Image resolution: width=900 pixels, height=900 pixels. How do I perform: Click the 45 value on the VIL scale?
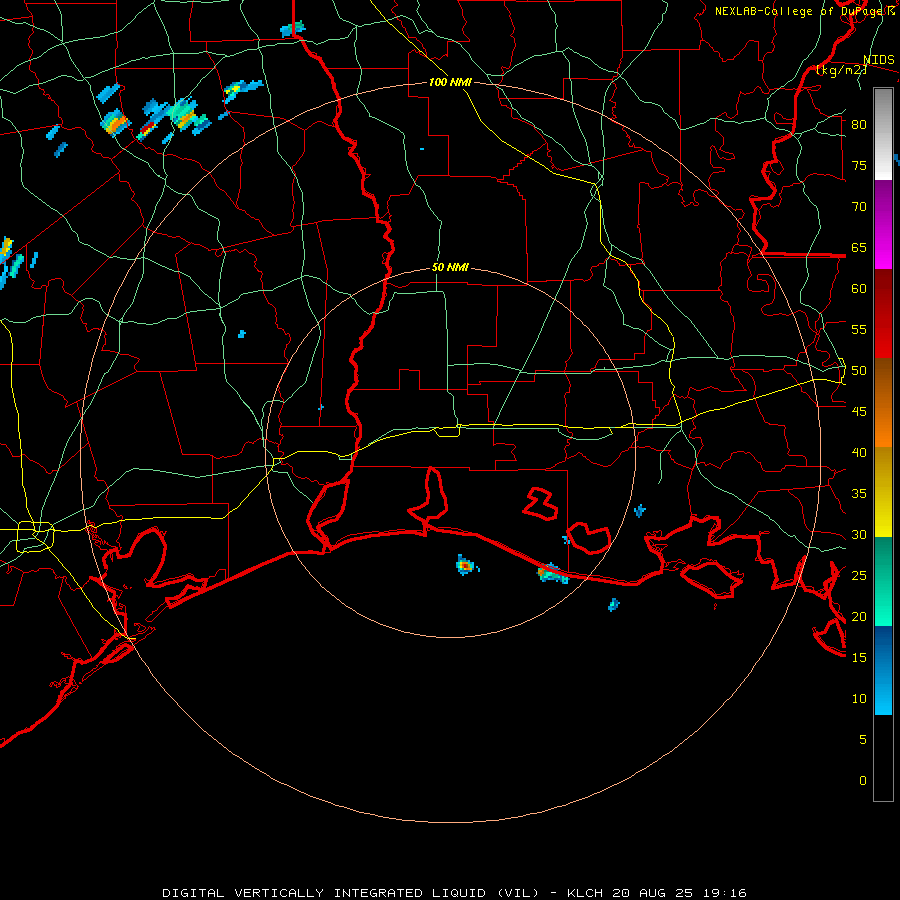(x=859, y=412)
